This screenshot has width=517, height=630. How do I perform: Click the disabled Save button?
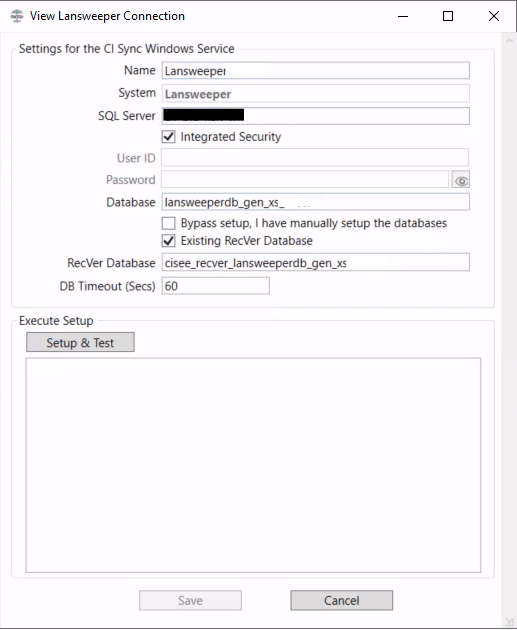click(190, 600)
